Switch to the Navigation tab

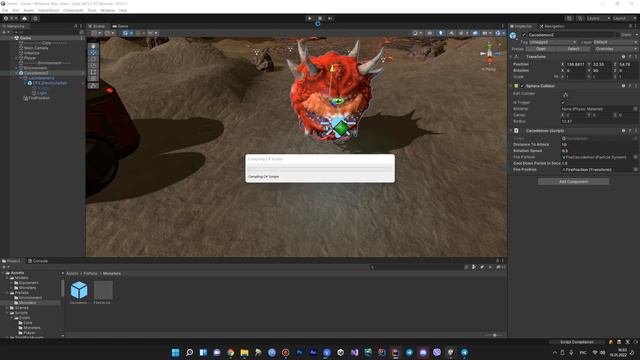tap(552, 26)
